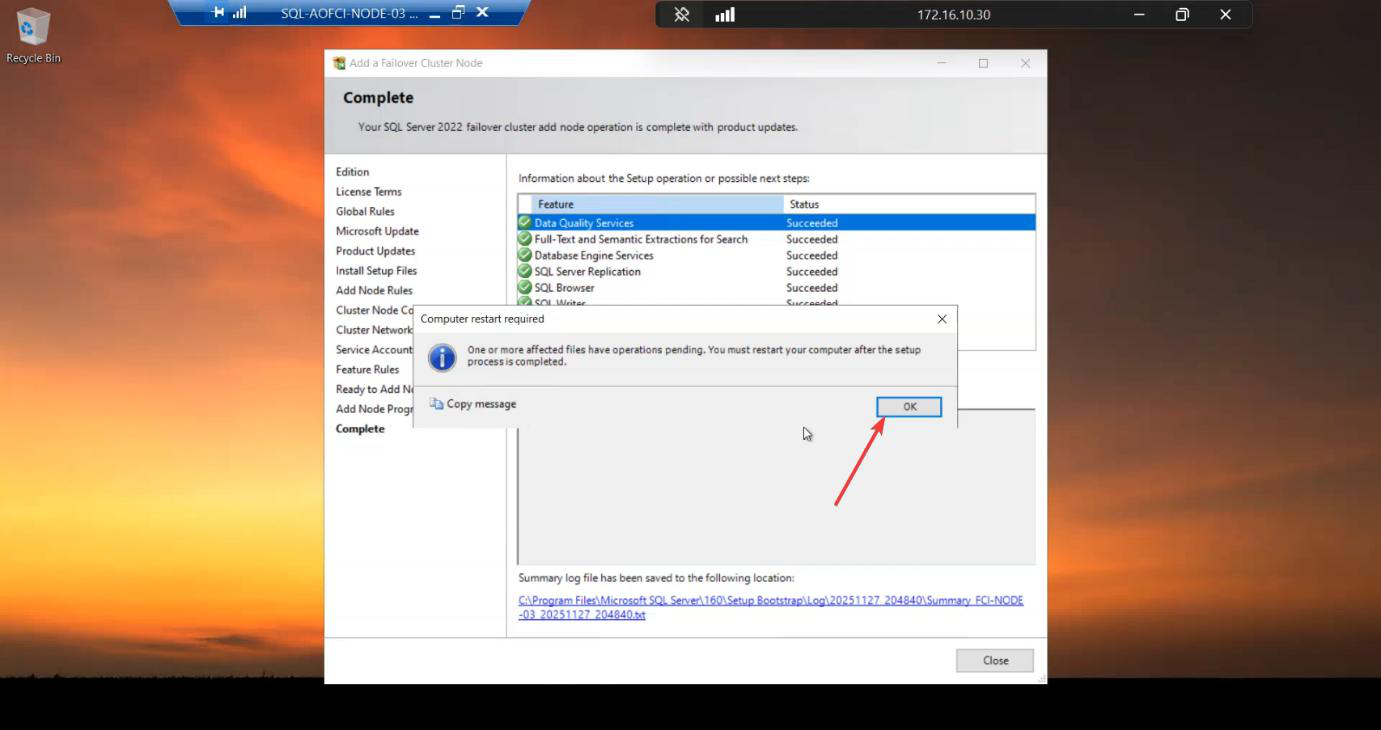Click the Edition step in sidebar
1381x730 pixels.
click(352, 172)
